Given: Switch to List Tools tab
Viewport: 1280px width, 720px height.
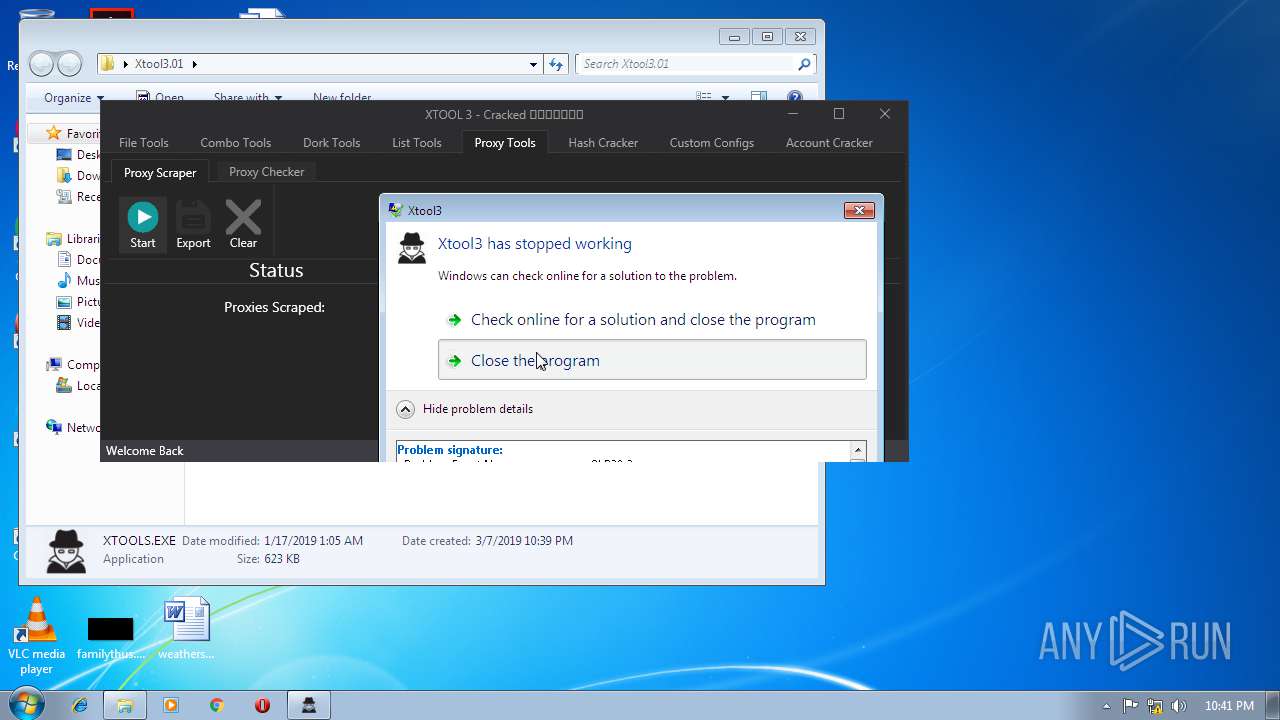Looking at the screenshot, I should (416, 143).
